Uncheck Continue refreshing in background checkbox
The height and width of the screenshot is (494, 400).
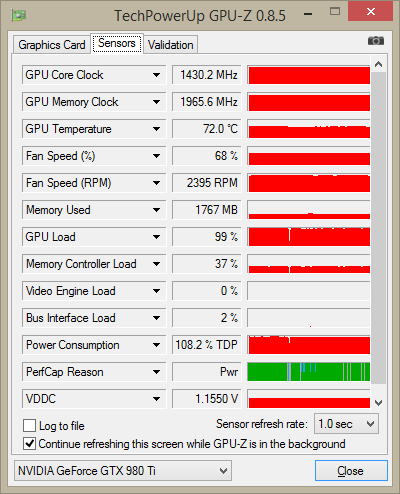(29, 444)
